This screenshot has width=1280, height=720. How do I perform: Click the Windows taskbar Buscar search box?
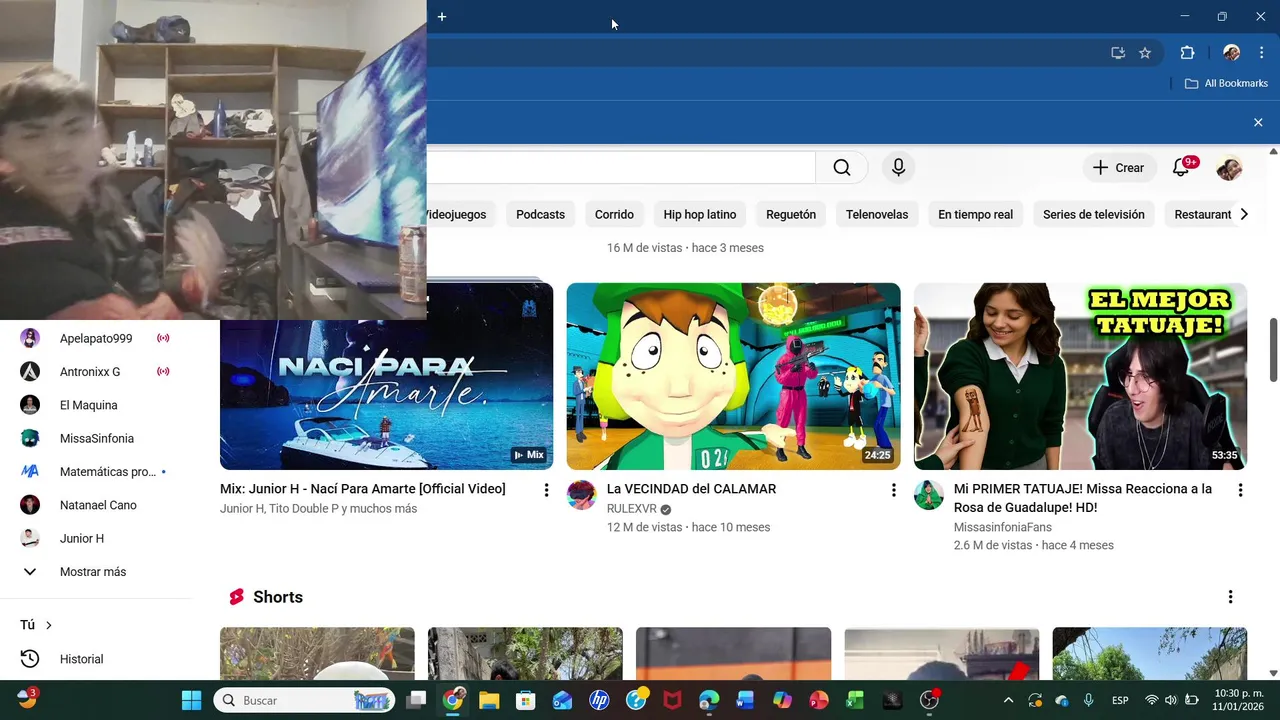304,700
